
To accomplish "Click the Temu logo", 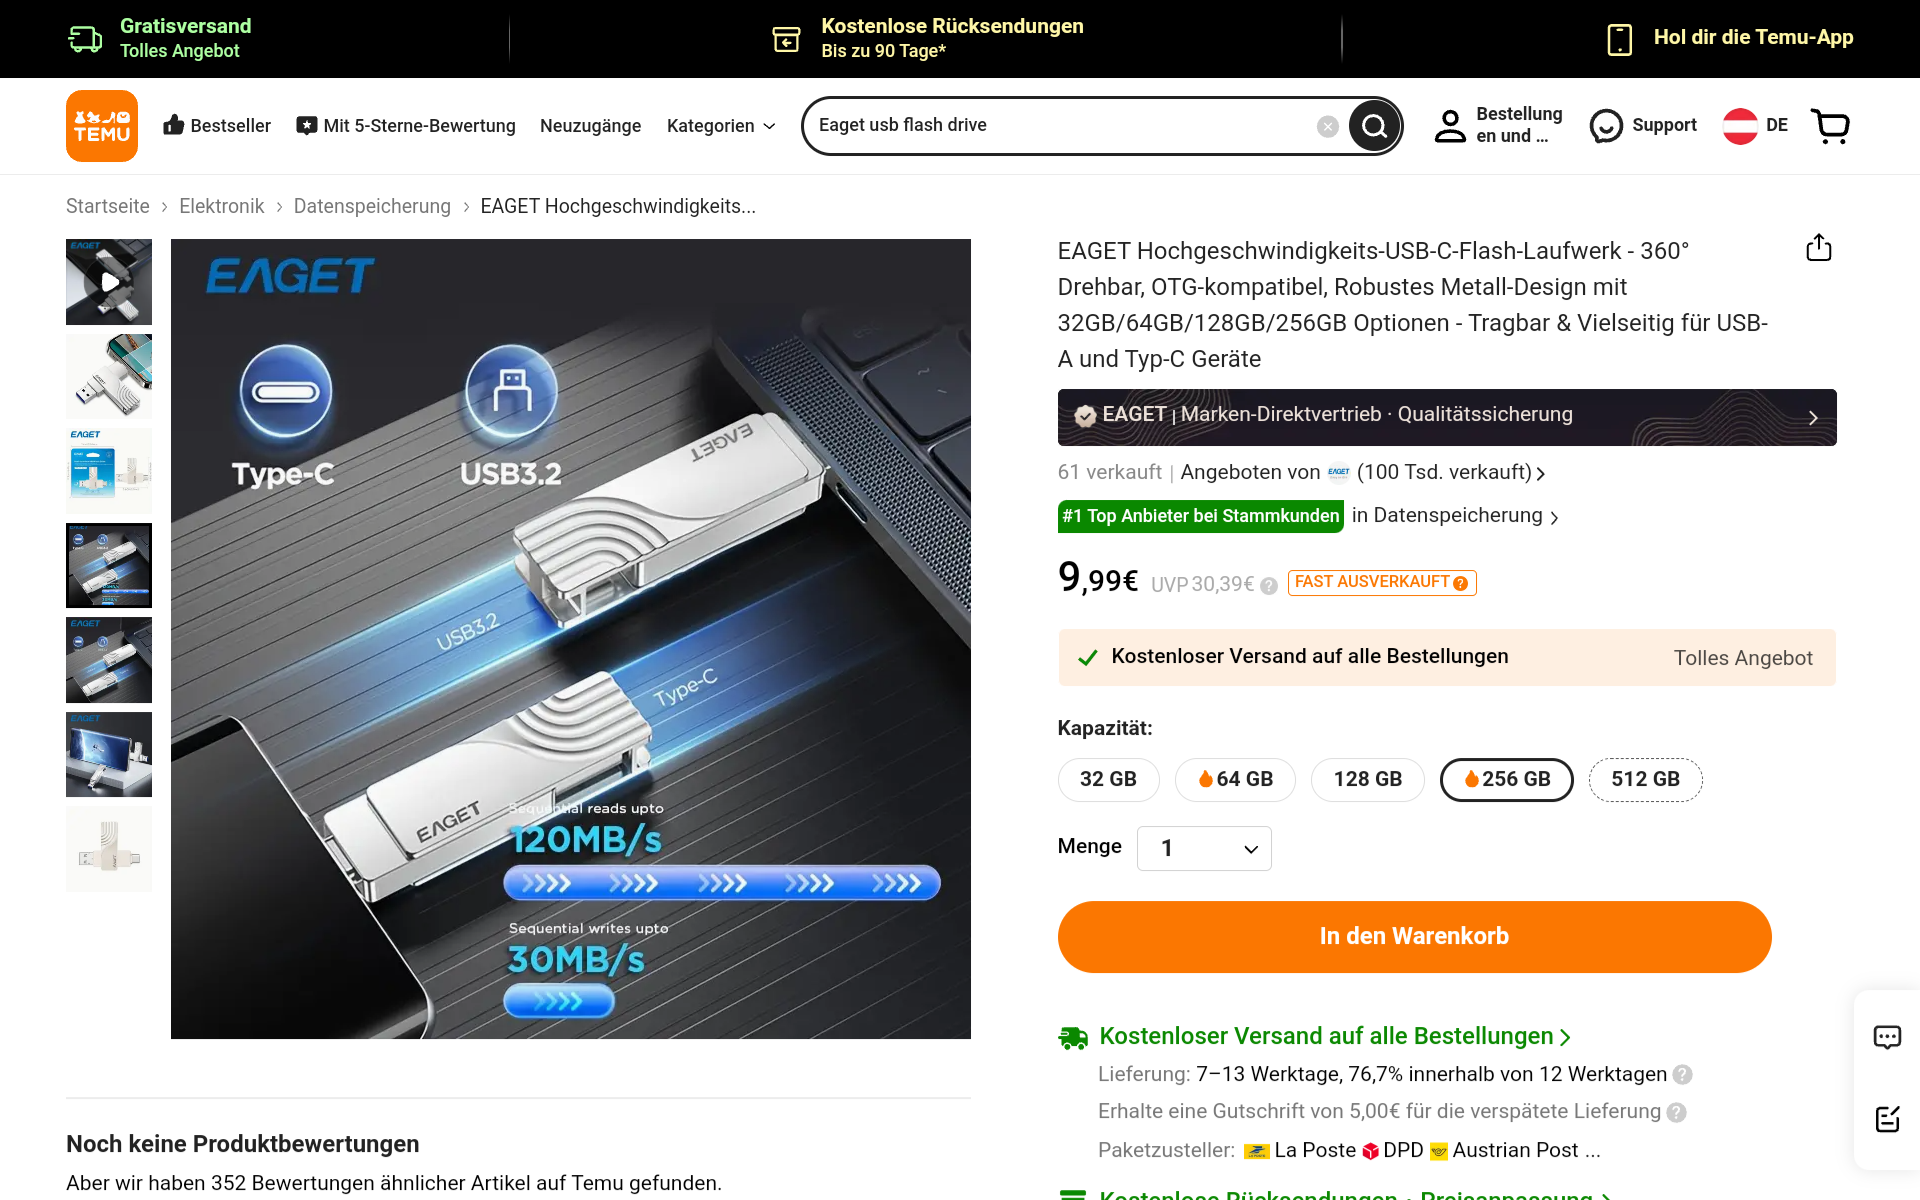I will tap(102, 126).
